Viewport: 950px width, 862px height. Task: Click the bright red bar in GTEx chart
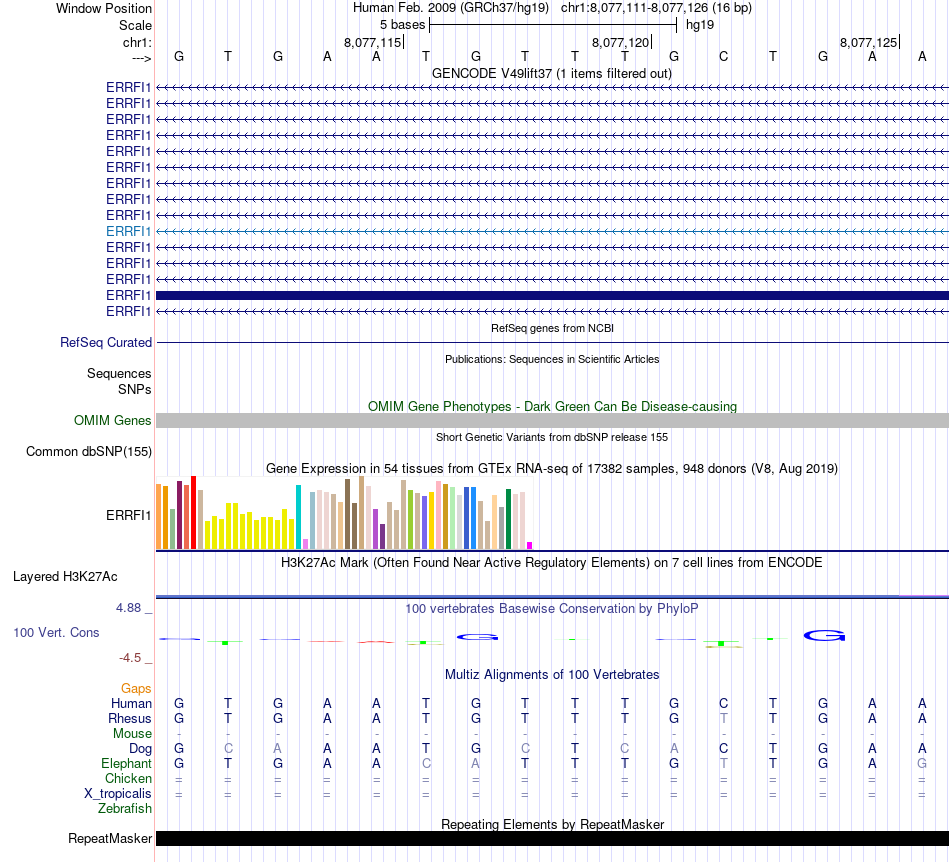pos(193,512)
